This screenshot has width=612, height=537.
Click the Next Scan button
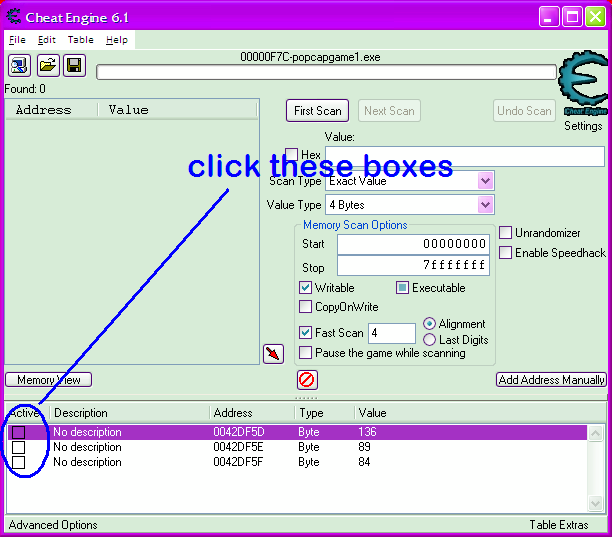click(x=389, y=111)
